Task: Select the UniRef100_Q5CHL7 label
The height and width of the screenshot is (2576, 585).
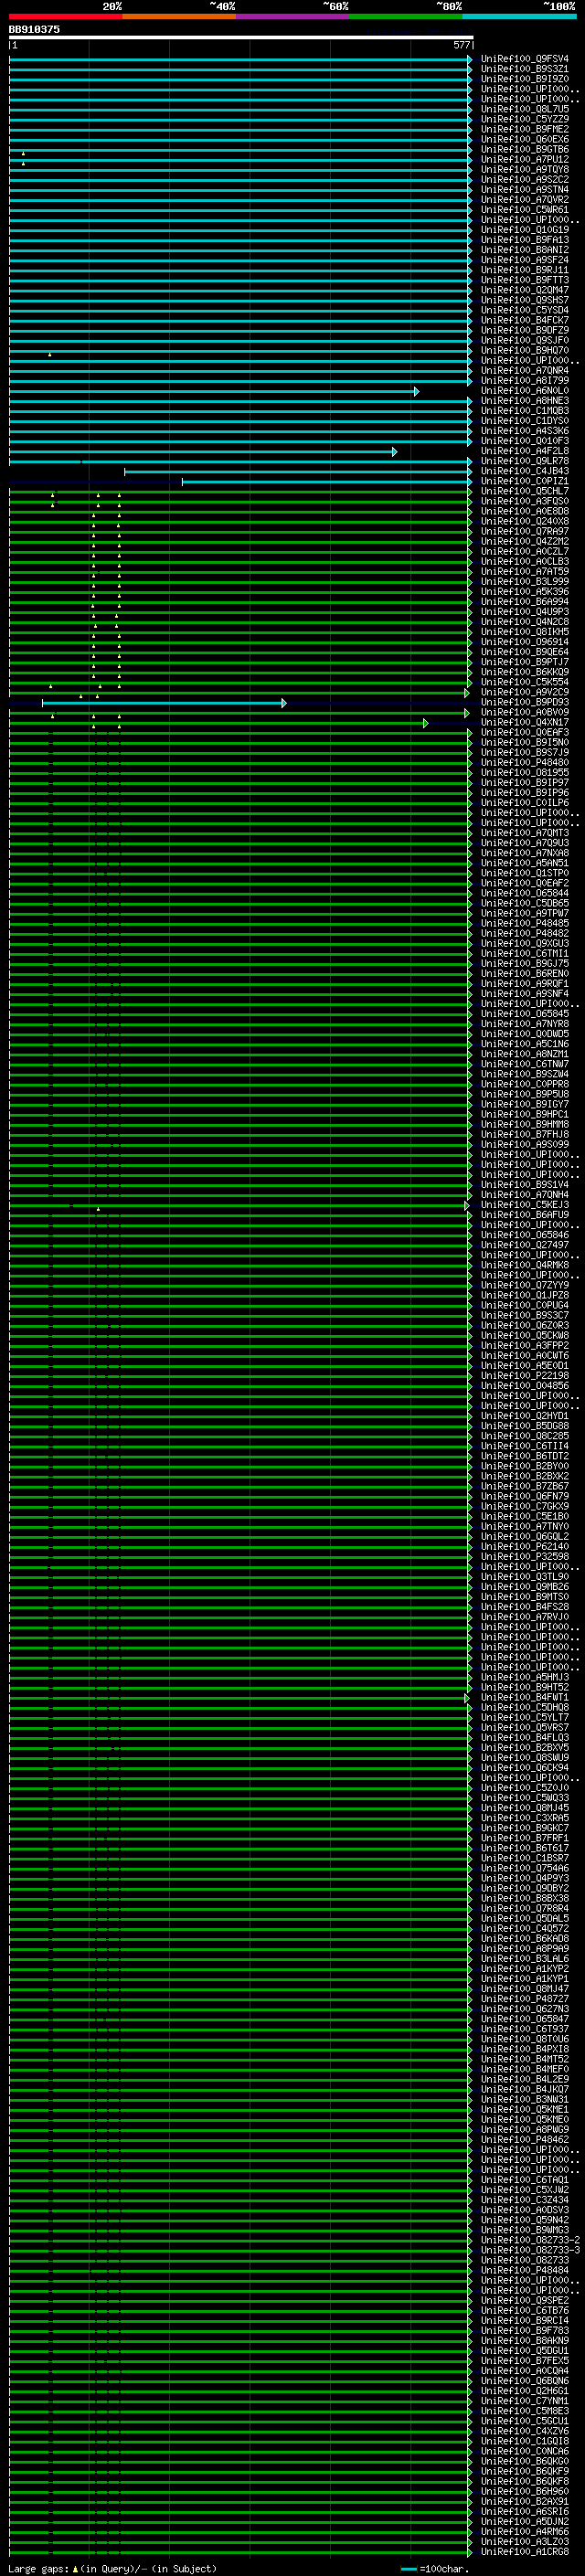Action: pyautogui.click(x=525, y=491)
